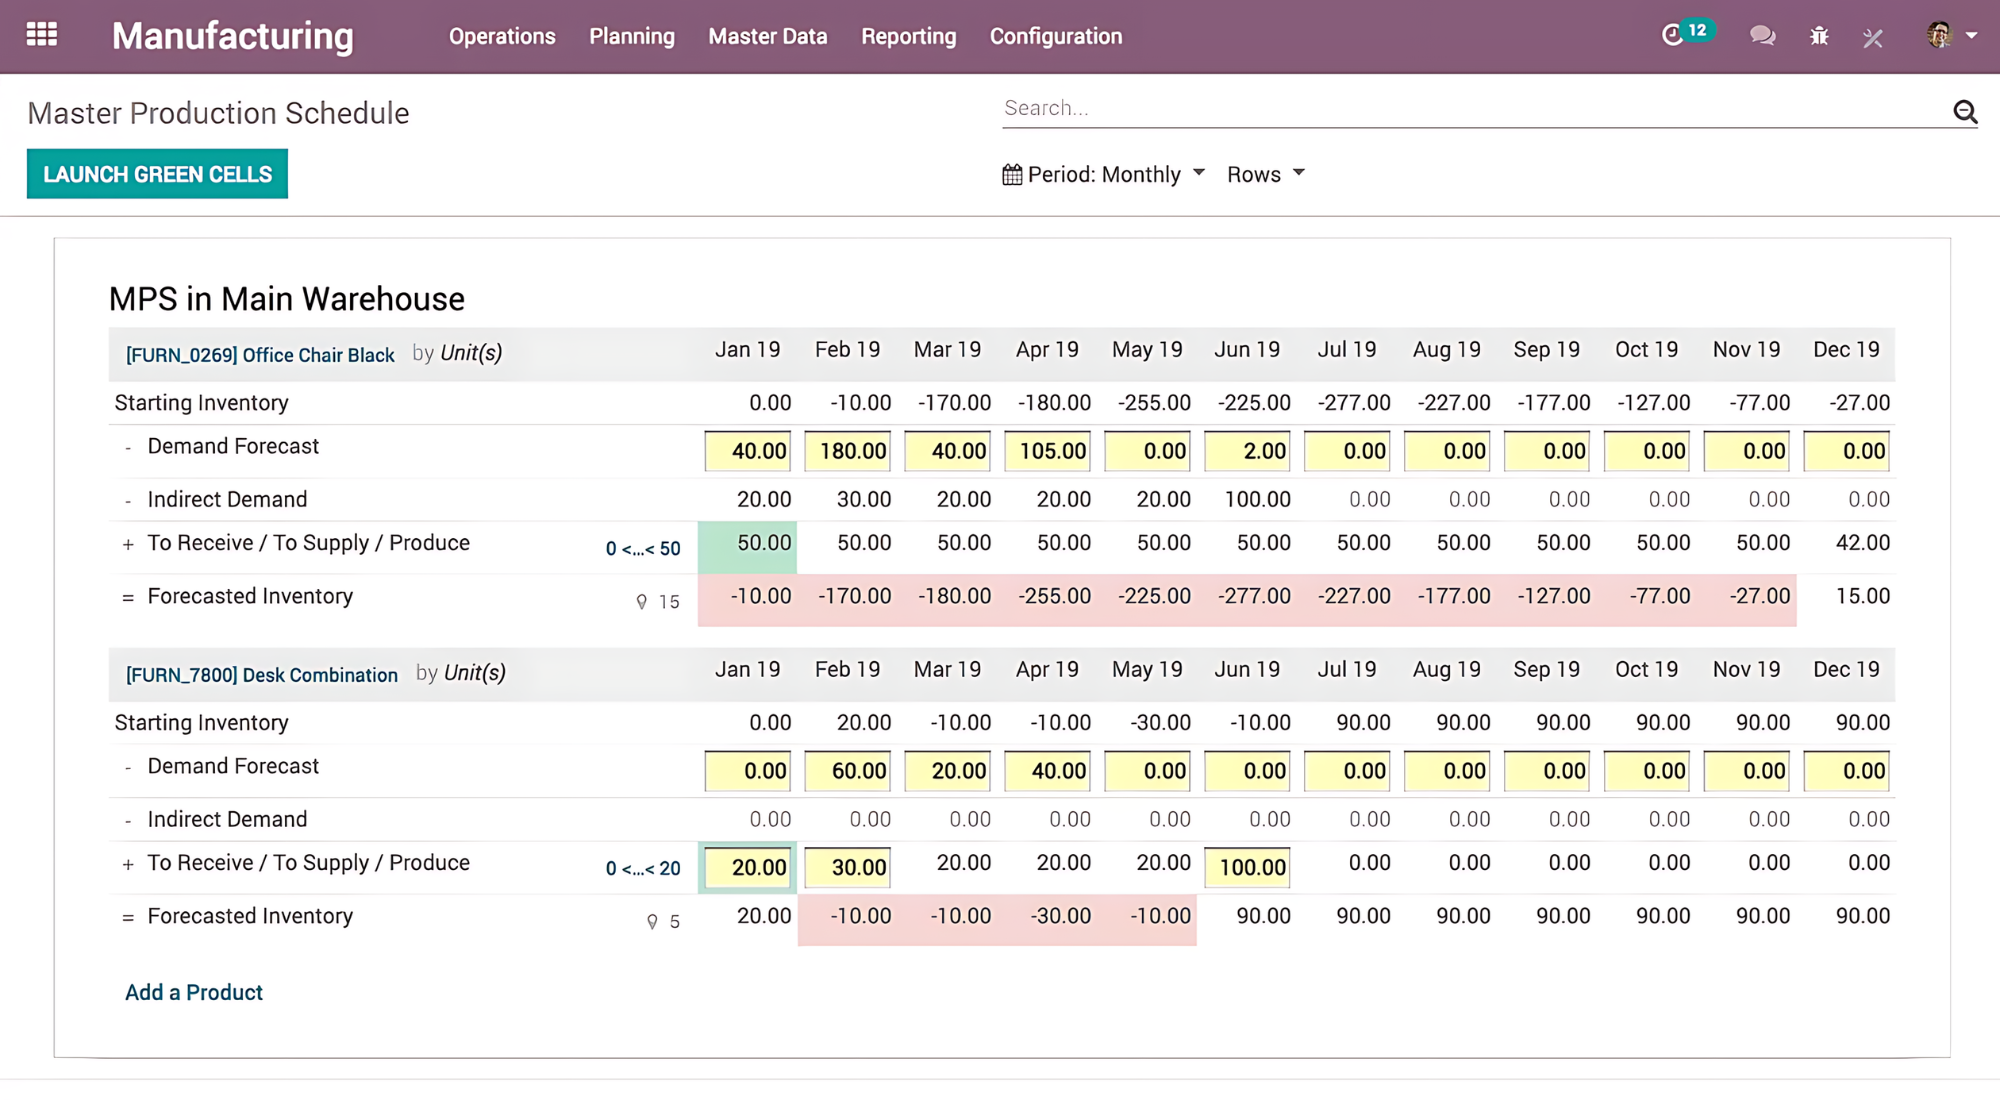Image resolution: width=2000 pixels, height=1100 pixels.
Task: Open the Office Chair Black product link
Action: 260,355
